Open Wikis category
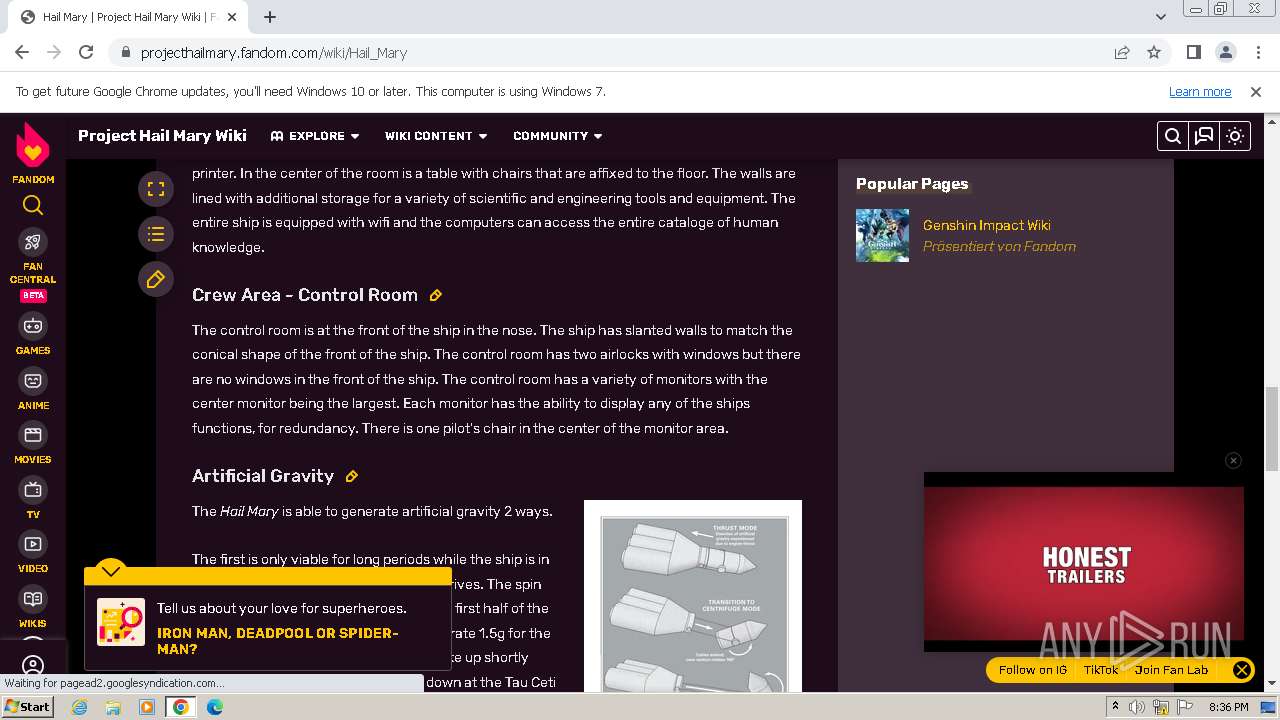 (x=33, y=608)
